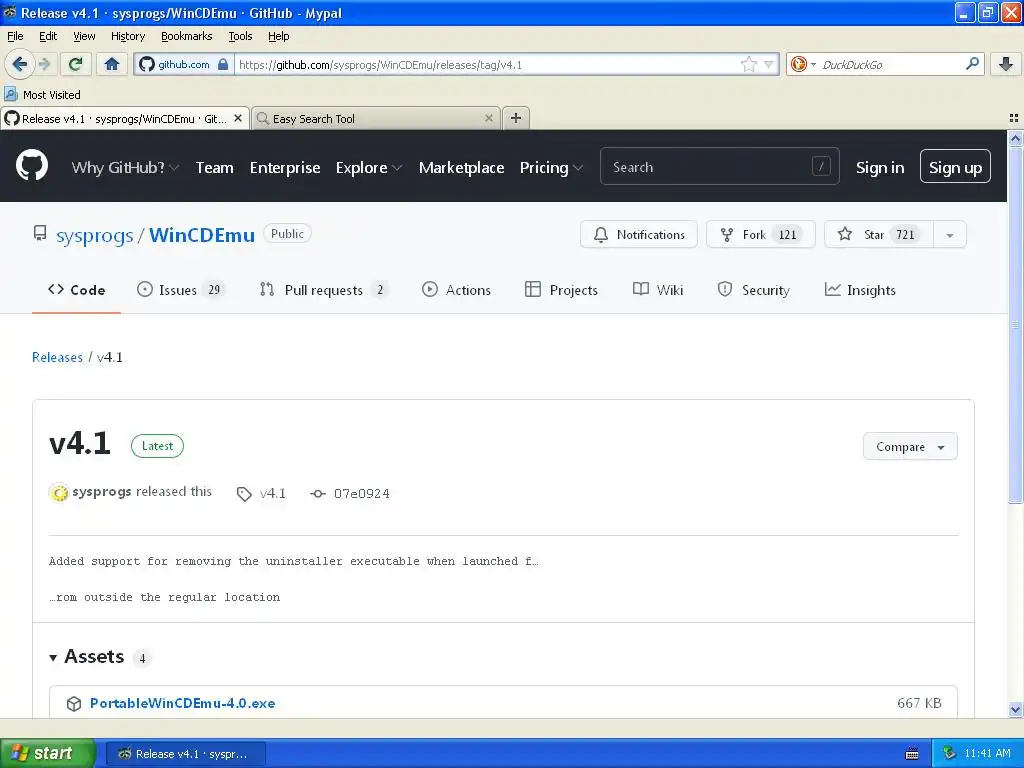The image size is (1024, 768).
Task: Open a new tab with plus button
Action: point(516,118)
